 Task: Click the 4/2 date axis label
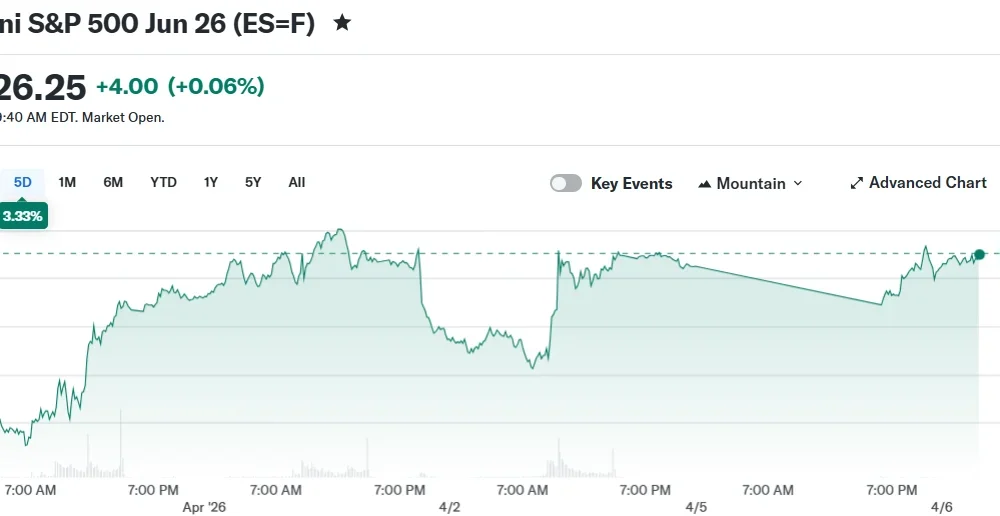pos(450,507)
